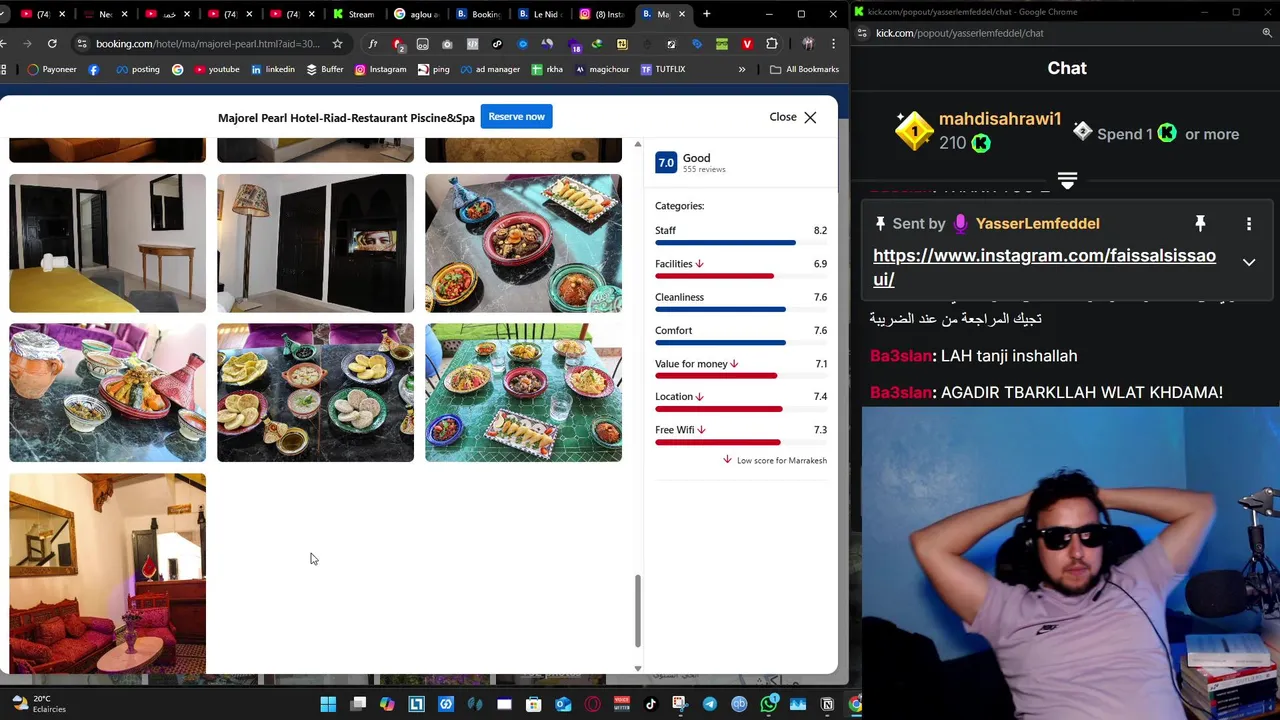Open the floor lamp room photo
The width and height of the screenshot is (1280, 720).
(x=315, y=243)
